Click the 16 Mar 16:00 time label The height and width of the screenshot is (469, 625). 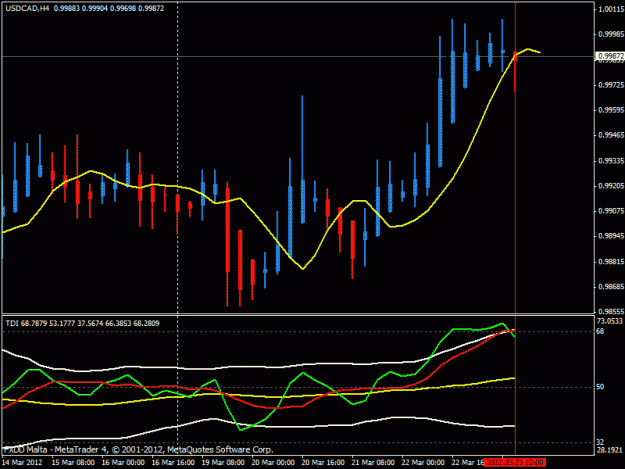173,463
